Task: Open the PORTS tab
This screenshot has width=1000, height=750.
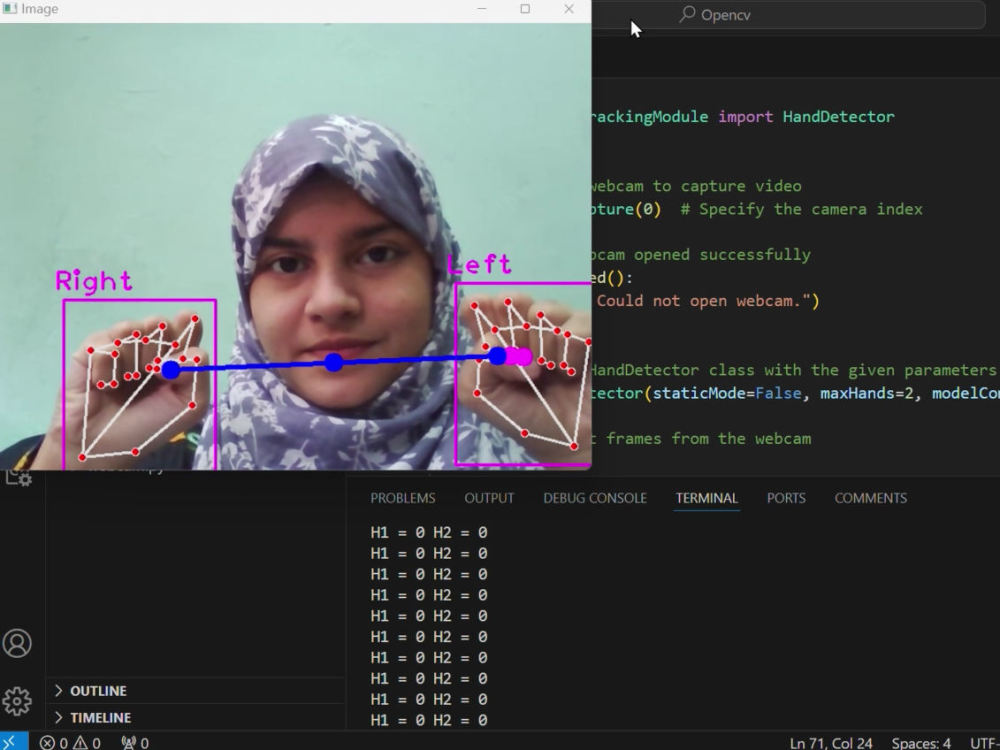Action: point(786,498)
